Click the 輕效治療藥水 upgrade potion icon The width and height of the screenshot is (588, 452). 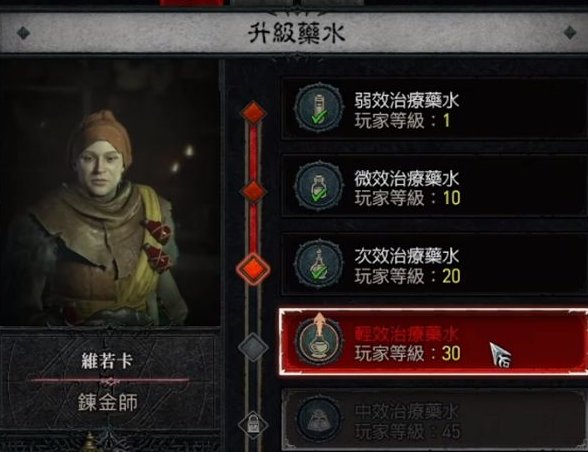[x=319, y=341]
